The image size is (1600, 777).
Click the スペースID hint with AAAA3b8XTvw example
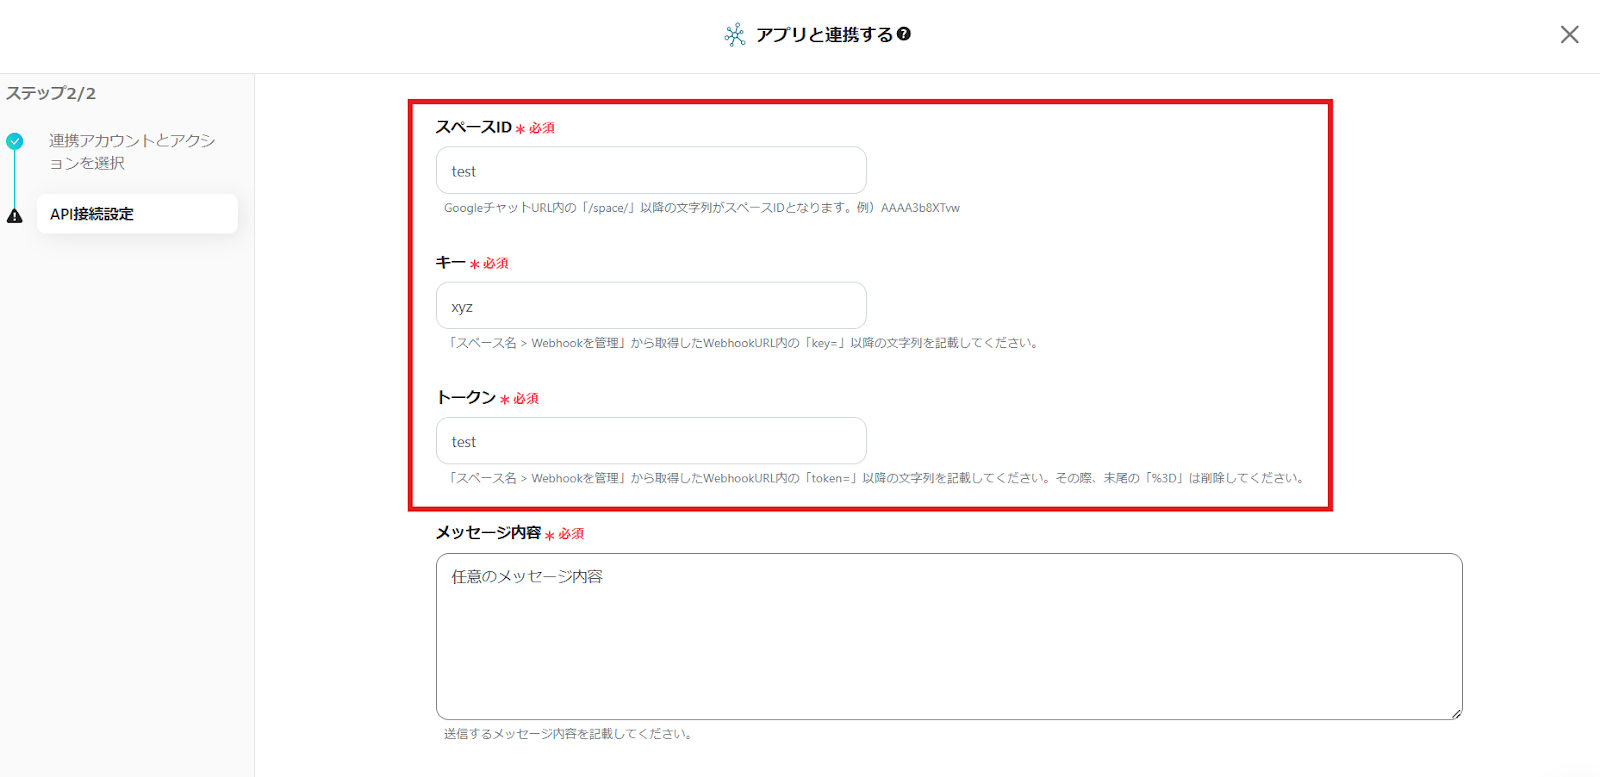click(x=702, y=208)
